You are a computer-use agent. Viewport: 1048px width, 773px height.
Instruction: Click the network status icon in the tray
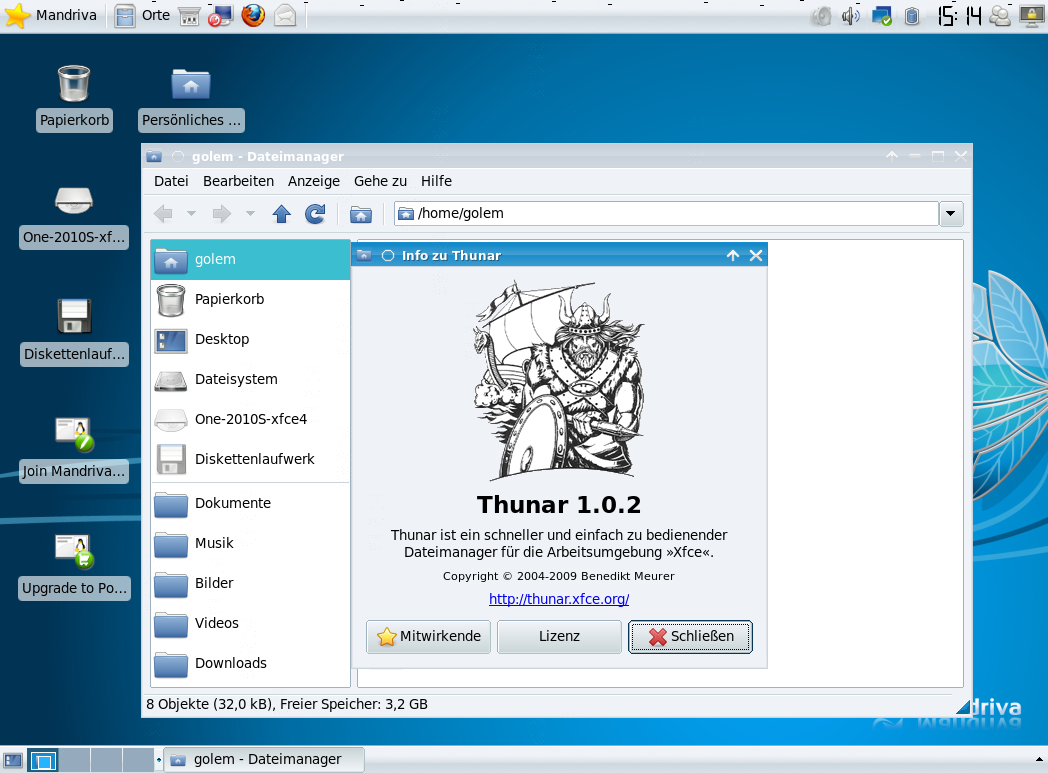(880, 15)
